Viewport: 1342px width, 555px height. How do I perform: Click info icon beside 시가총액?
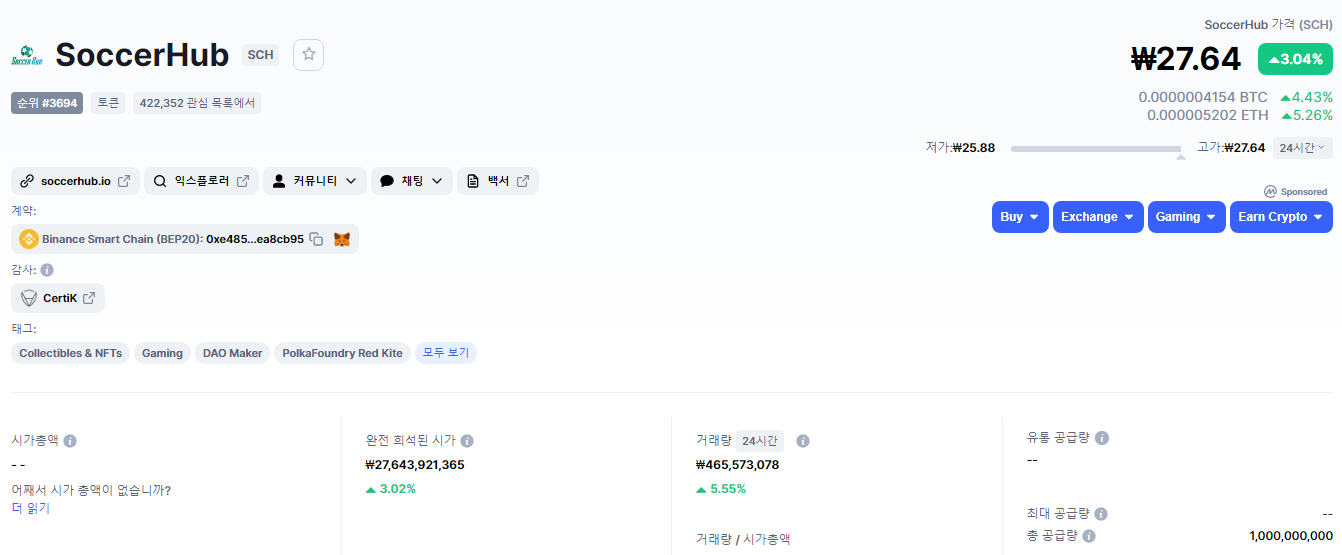pos(70,441)
